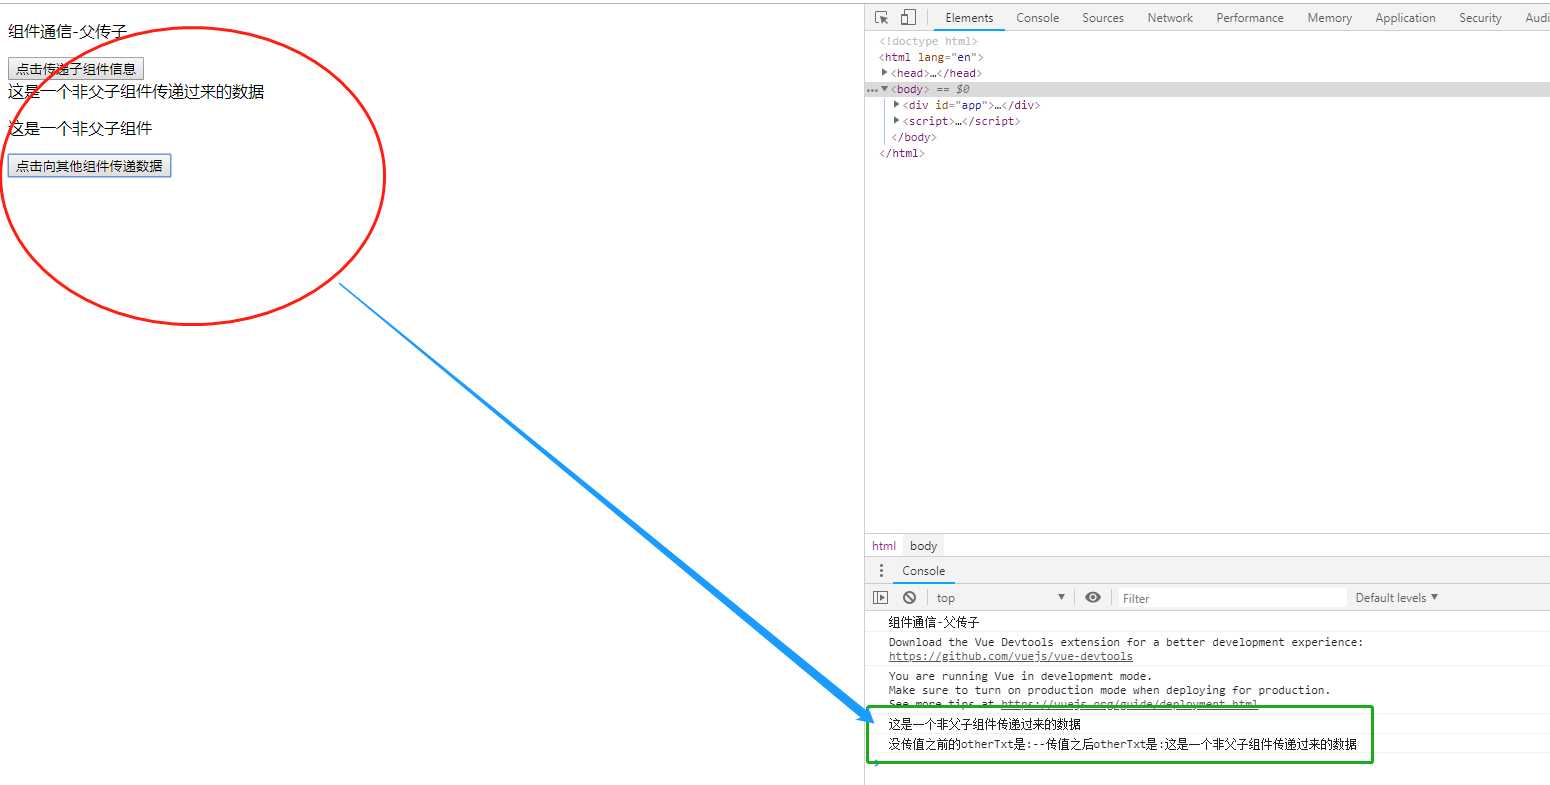Open the Default levels dropdown
1550x785 pixels.
tap(1396, 598)
